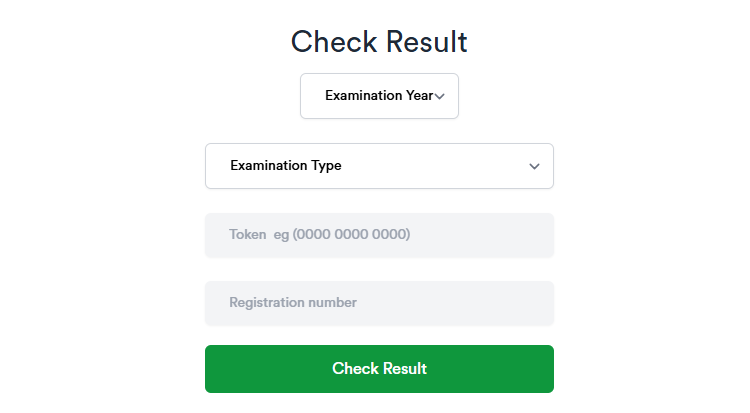Viewport: 750px width, 413px height.
Task: Click the Token input field
Action: click(379, 235)
